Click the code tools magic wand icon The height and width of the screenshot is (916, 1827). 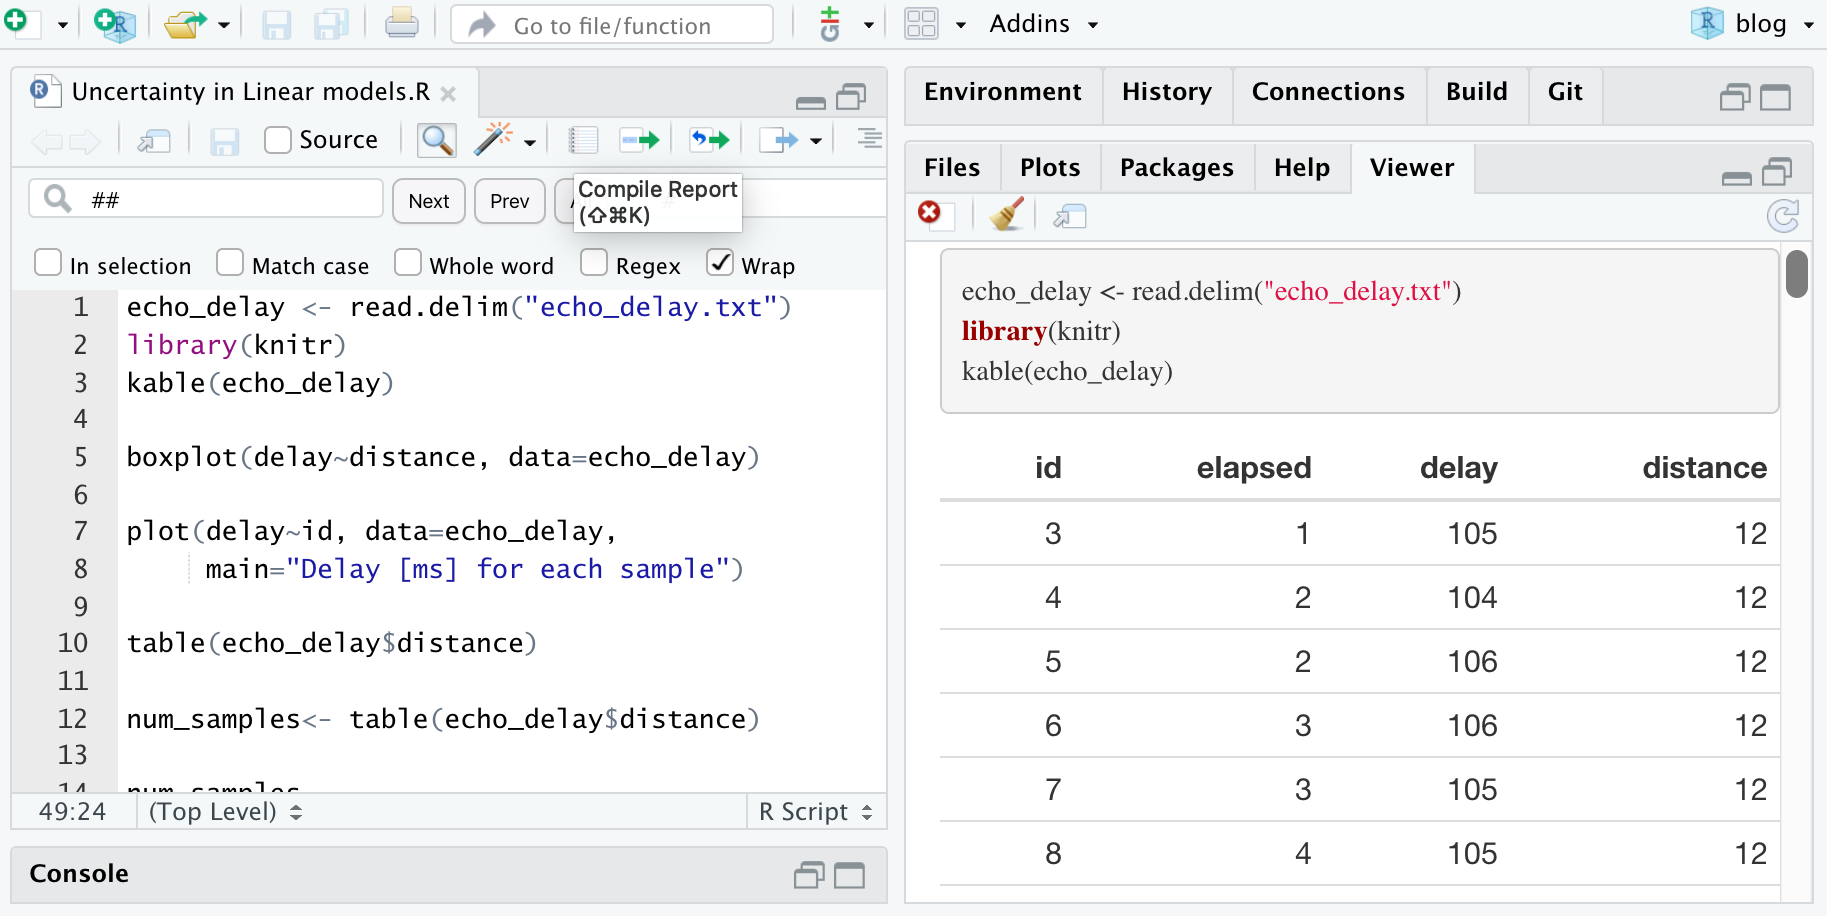[494, 139]
